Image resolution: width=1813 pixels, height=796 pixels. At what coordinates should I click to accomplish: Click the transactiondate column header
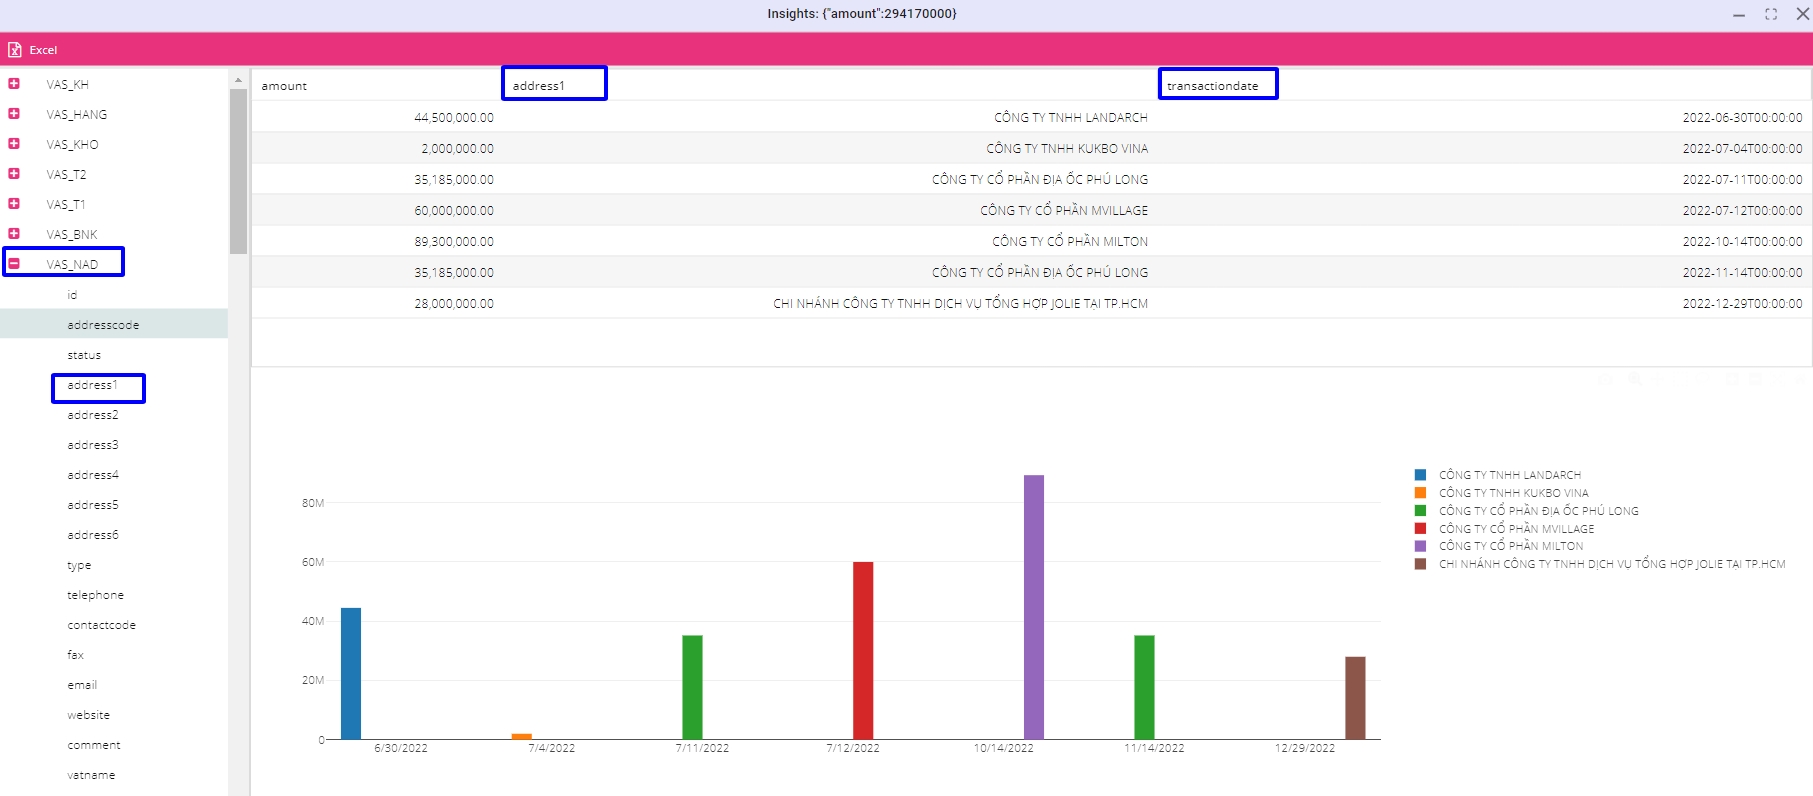pos(1212,86)
